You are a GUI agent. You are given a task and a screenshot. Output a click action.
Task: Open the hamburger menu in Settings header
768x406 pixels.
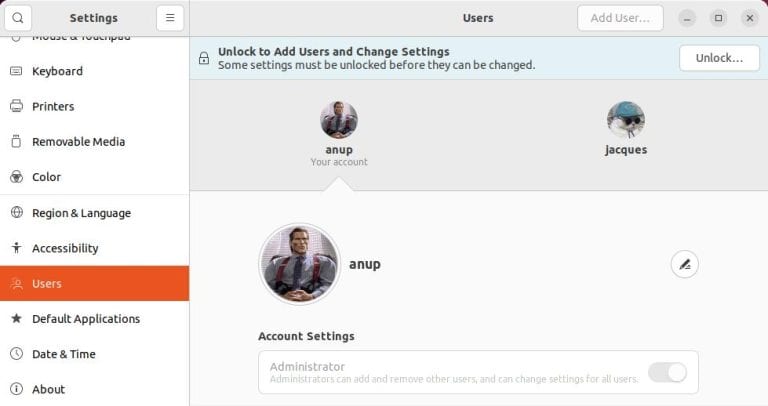[x=170, y=18]
